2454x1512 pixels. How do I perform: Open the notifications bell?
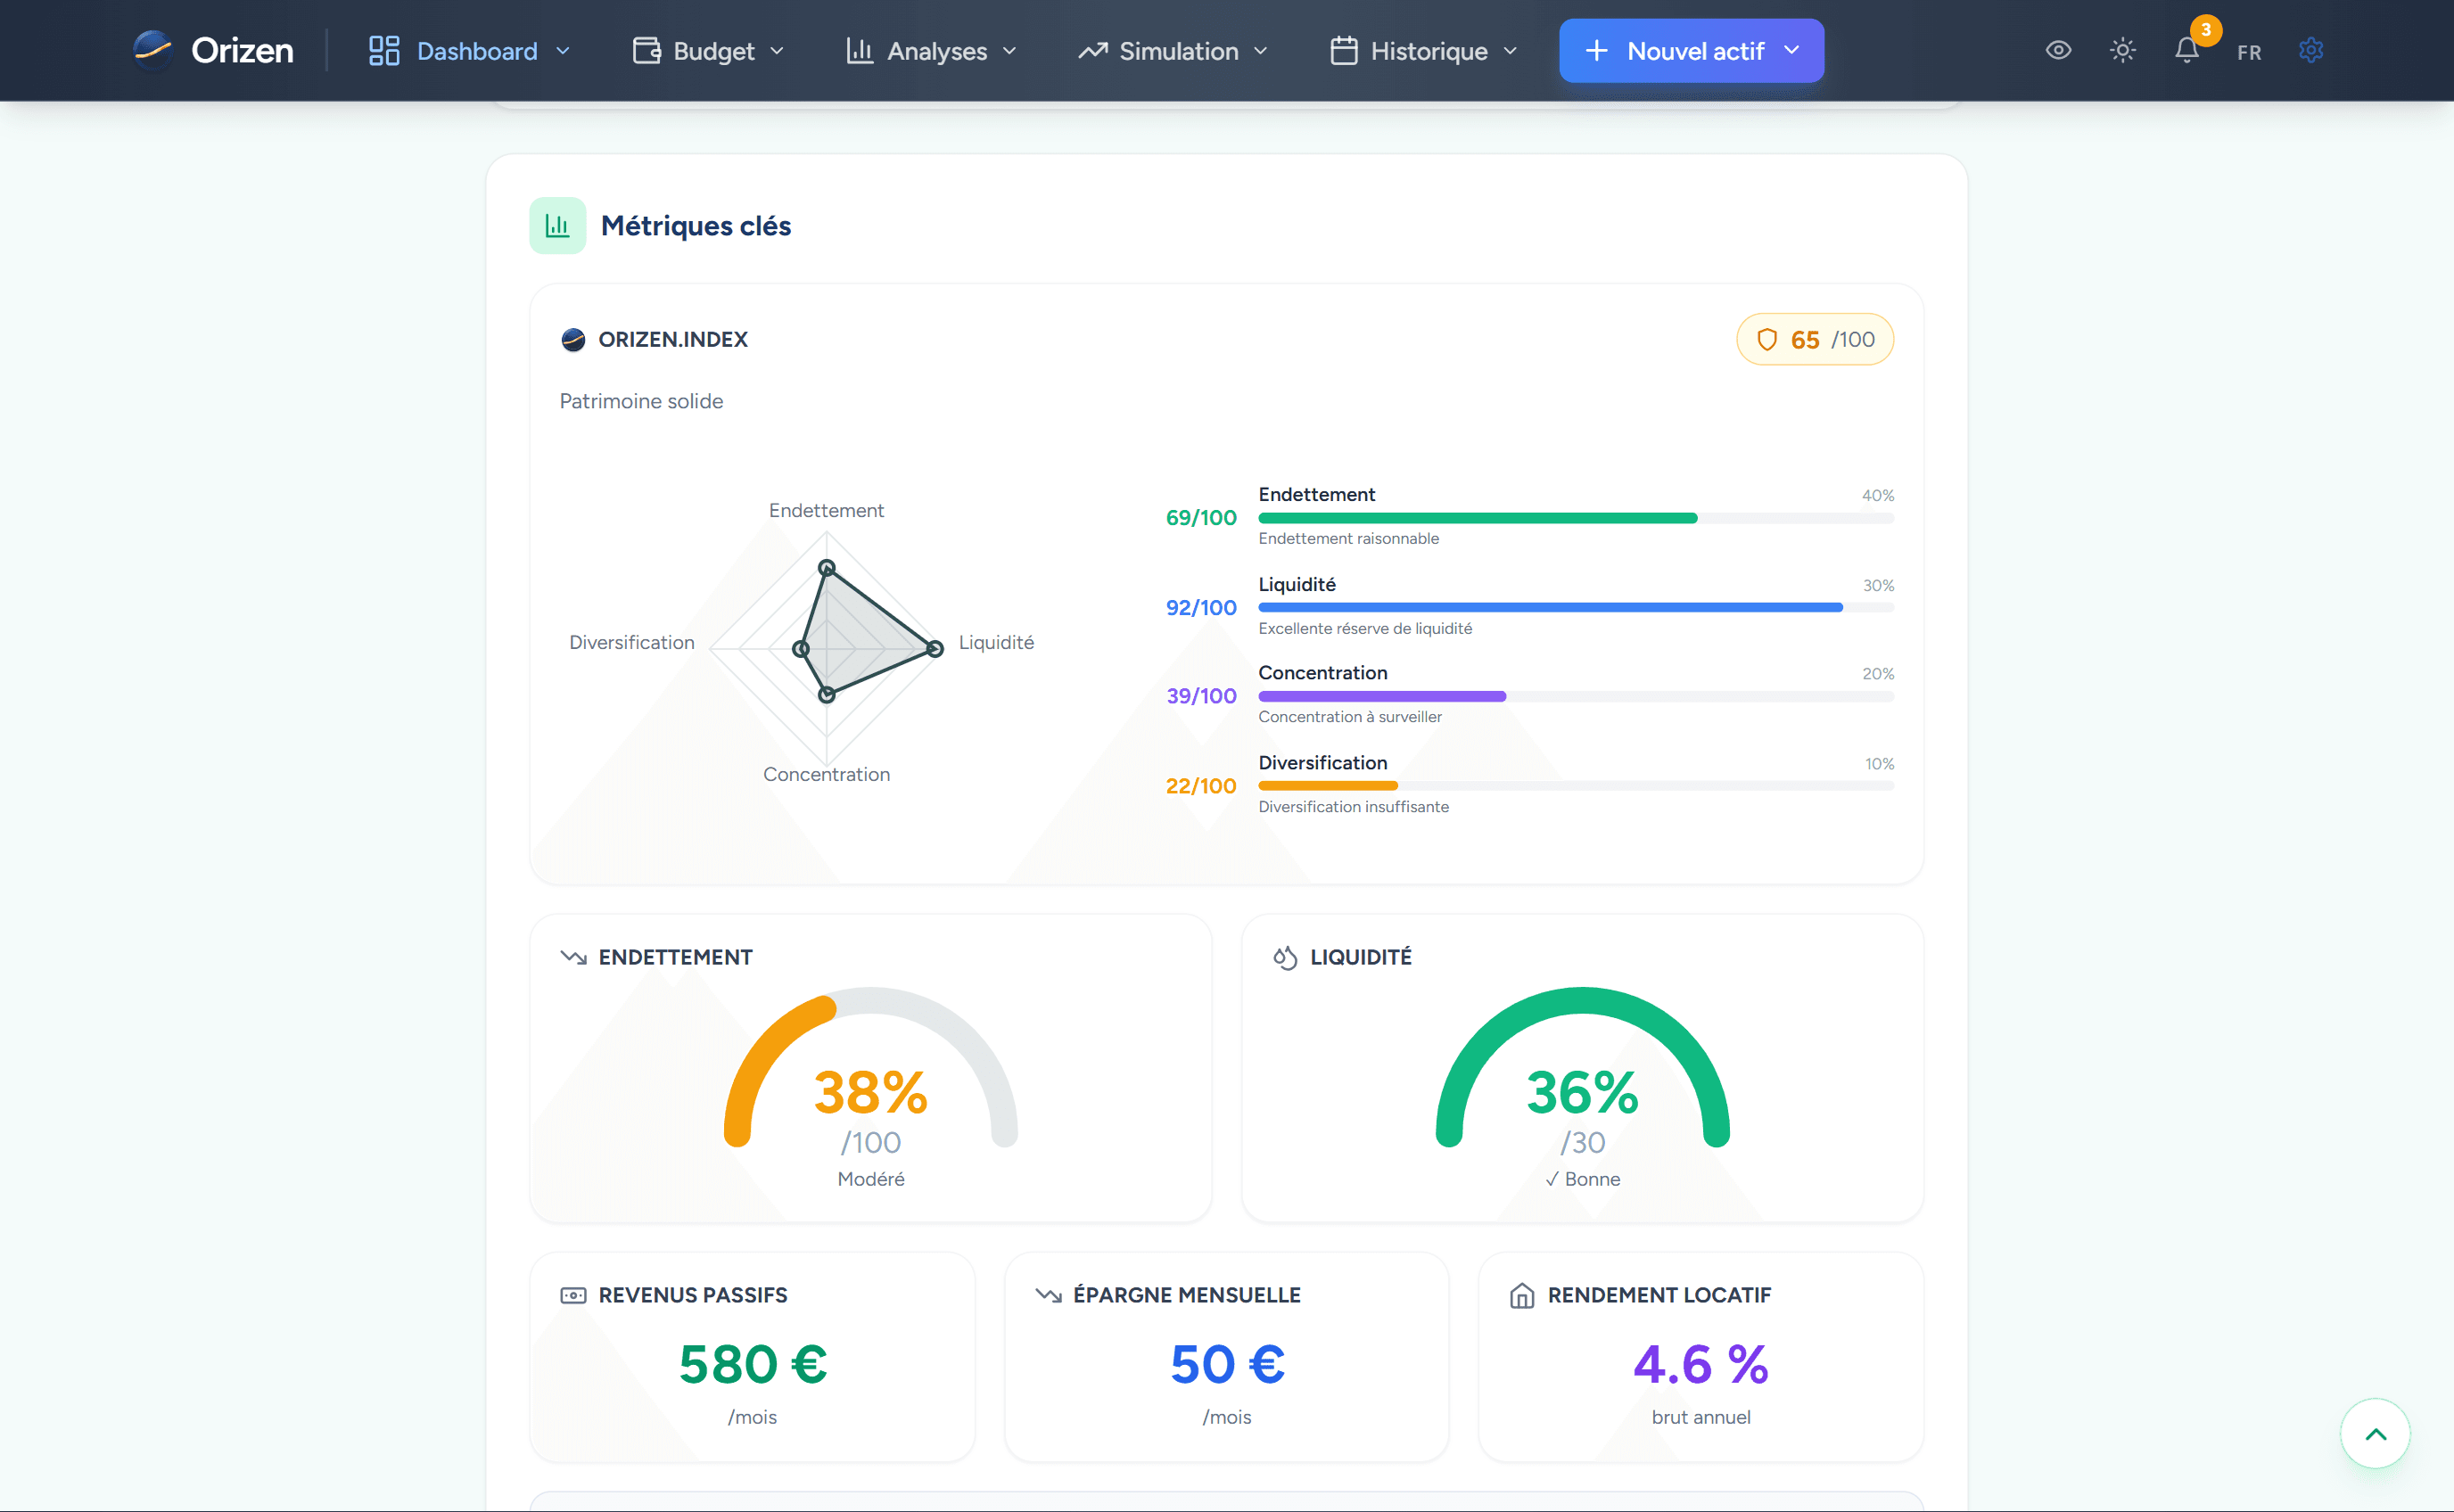2186,50
